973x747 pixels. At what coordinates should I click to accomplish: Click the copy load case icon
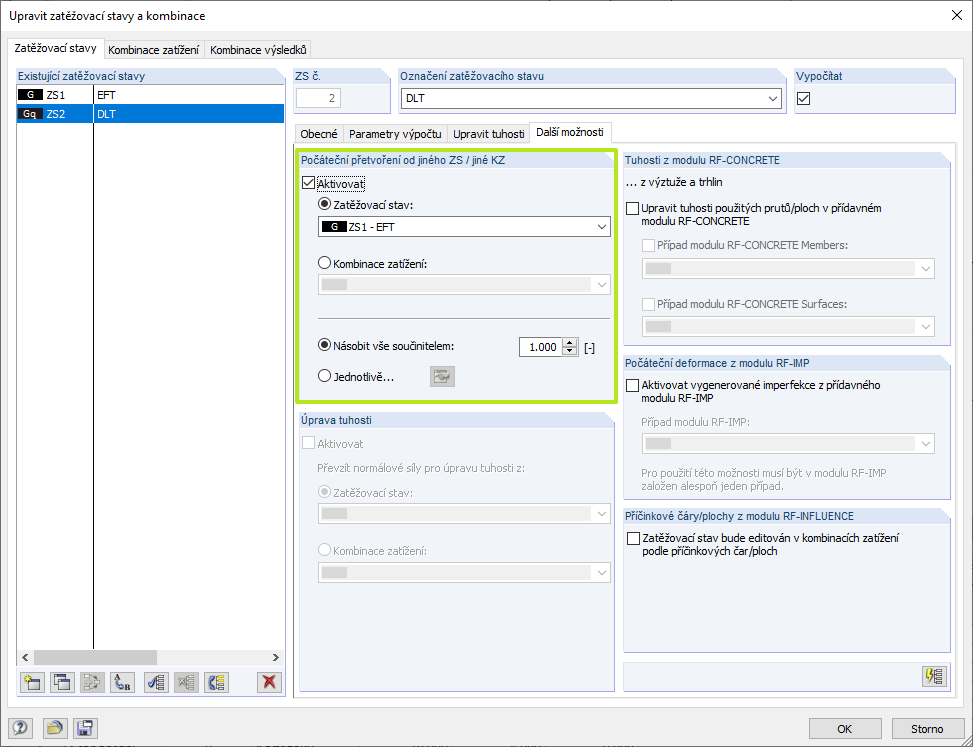click(62, 682)
